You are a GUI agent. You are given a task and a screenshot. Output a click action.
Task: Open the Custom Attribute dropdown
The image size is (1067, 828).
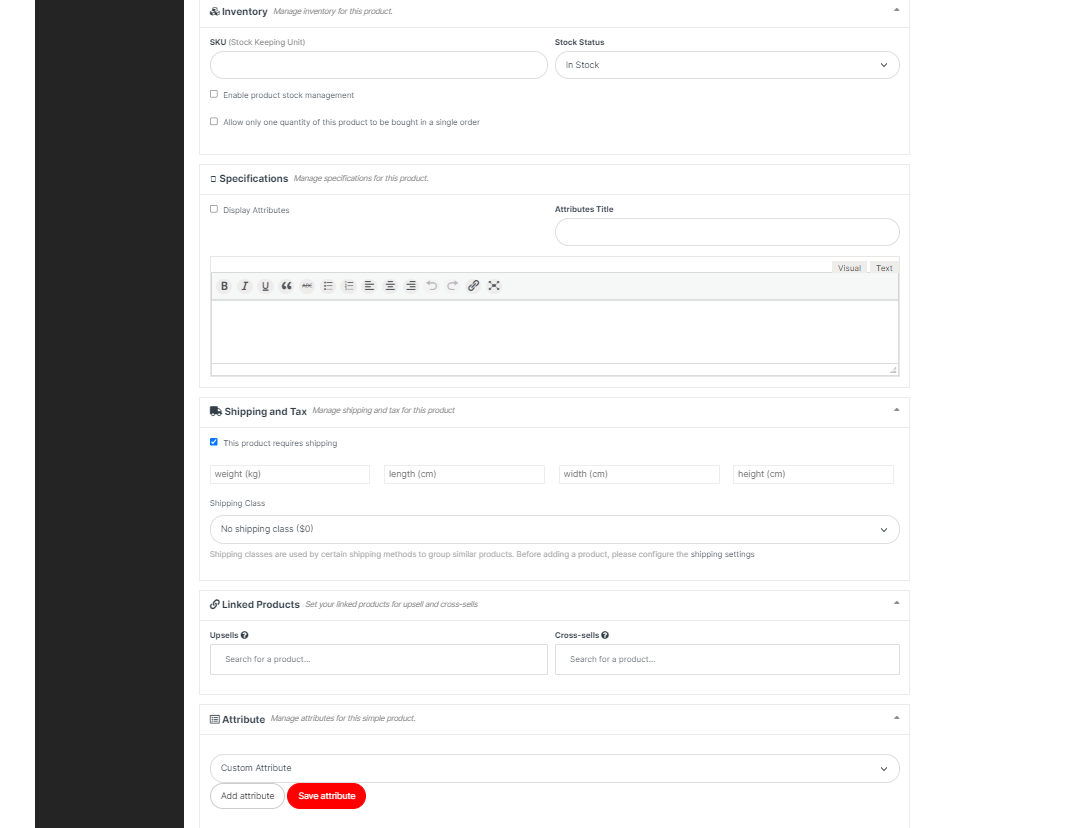tap(555, 768)
